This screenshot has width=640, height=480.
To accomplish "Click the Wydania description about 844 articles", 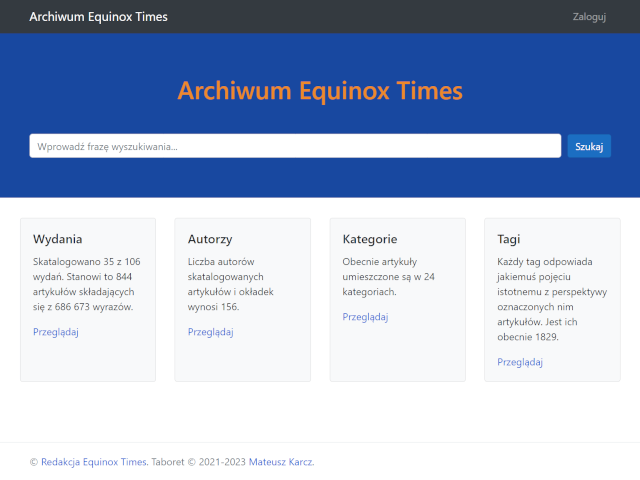I will pyautogui.click(x=87, y=284).
